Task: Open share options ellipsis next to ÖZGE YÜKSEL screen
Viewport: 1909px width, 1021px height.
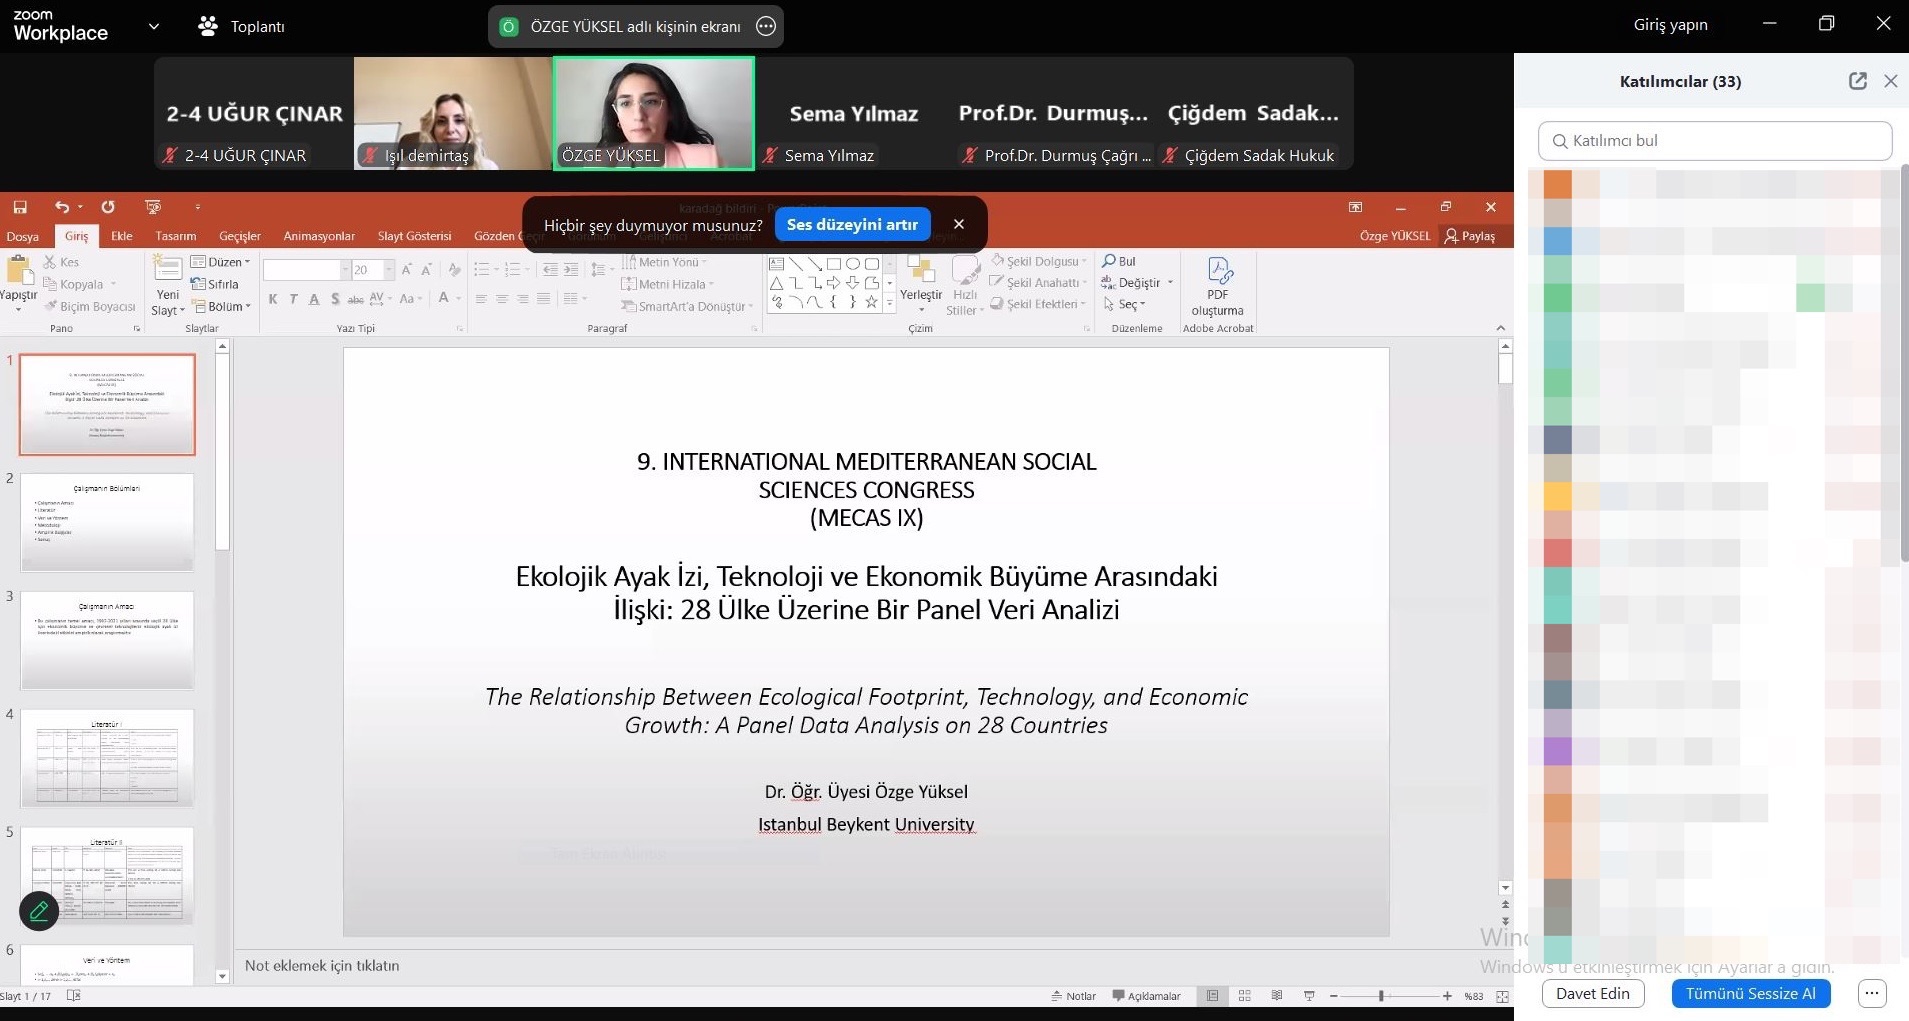Action: (766, 27)
